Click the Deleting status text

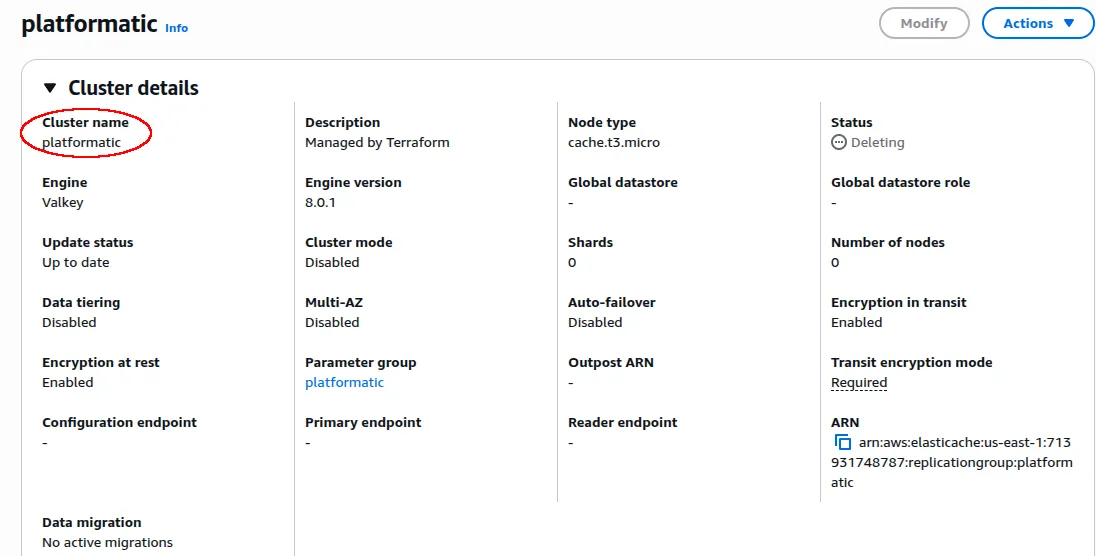point(878,142)
